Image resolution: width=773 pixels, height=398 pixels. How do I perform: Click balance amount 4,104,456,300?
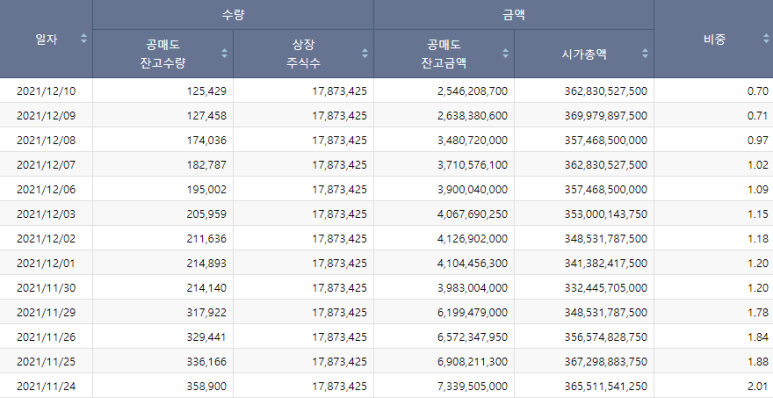click(x=472, y=263)
